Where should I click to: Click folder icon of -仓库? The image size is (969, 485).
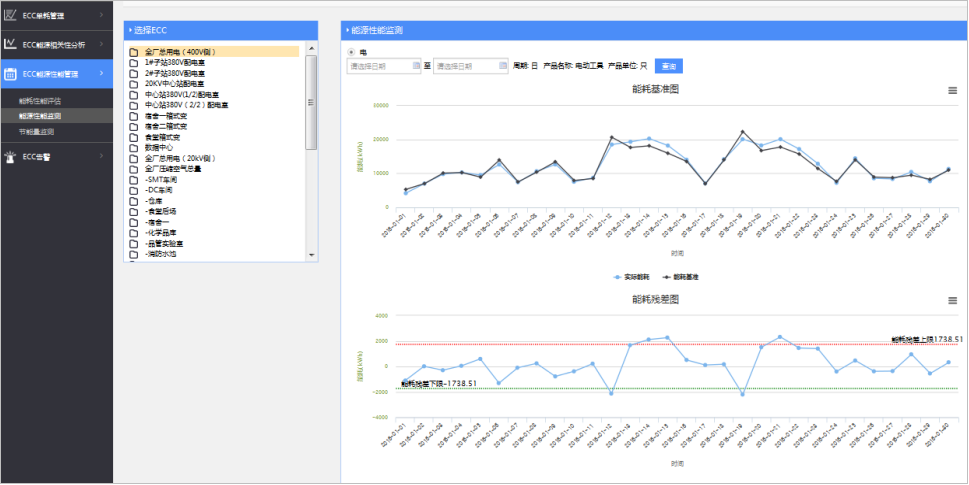133,201
